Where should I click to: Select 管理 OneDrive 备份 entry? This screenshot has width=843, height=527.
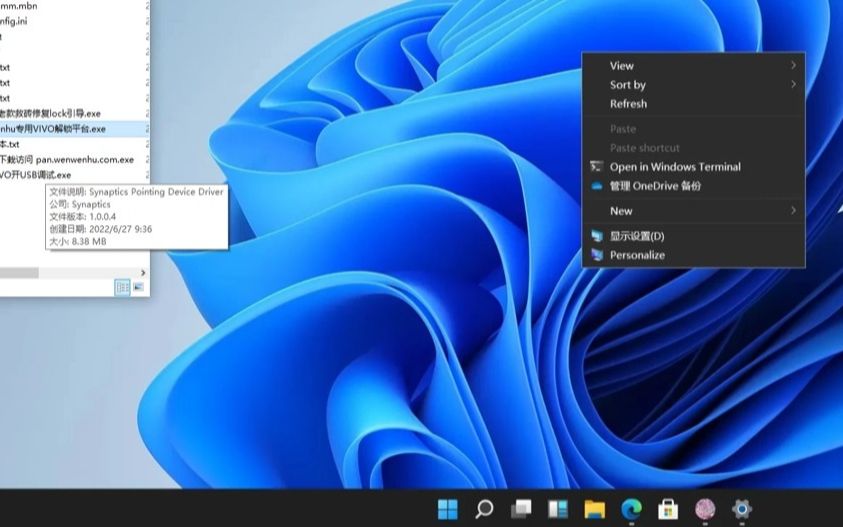click(x=694, y=186)
